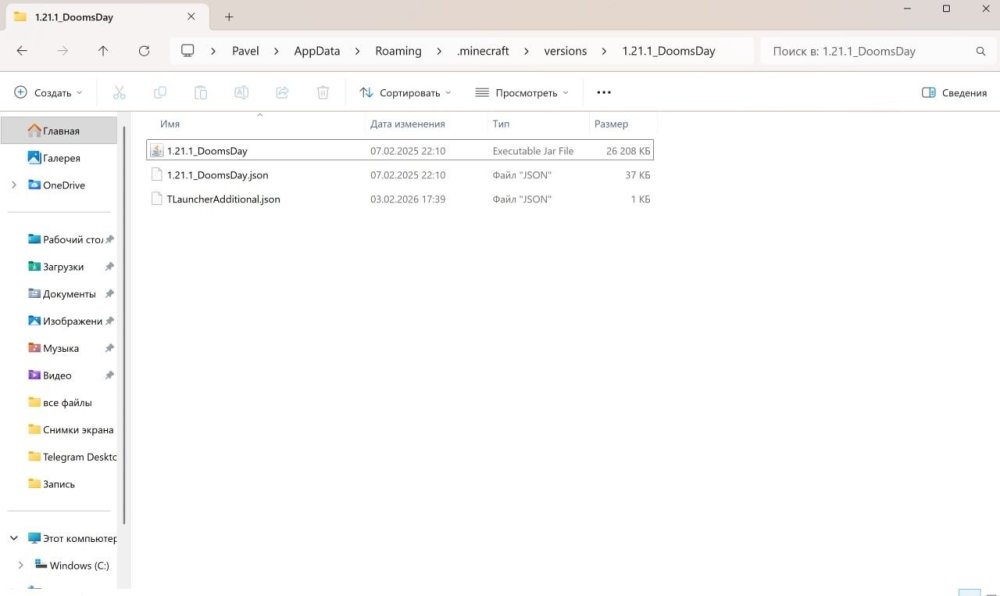Click the sidebar vertical scrollbar
This screenshot has width=1000, height=596.
coord(124,325)
